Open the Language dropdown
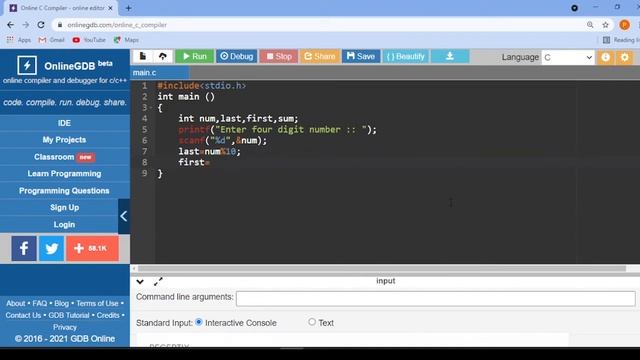640x360 pixels. (x=567, y=58)
